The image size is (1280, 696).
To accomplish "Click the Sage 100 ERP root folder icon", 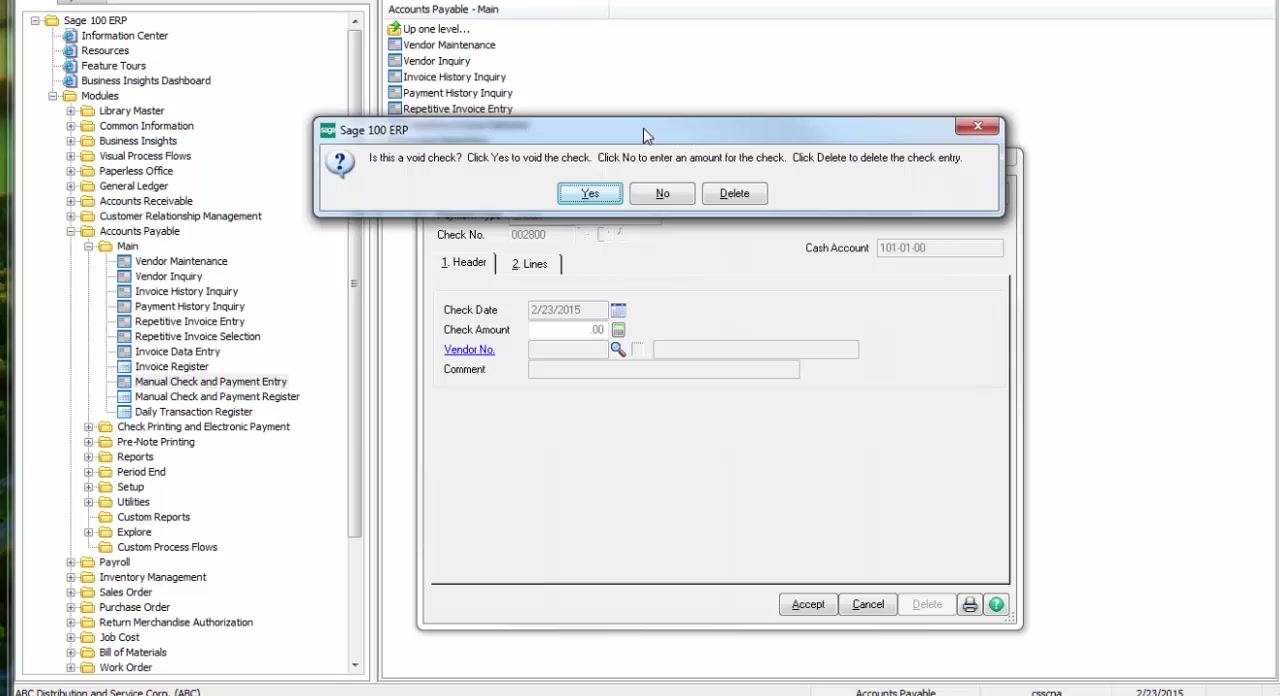I will pyautogui.click(x=52, y=21).
